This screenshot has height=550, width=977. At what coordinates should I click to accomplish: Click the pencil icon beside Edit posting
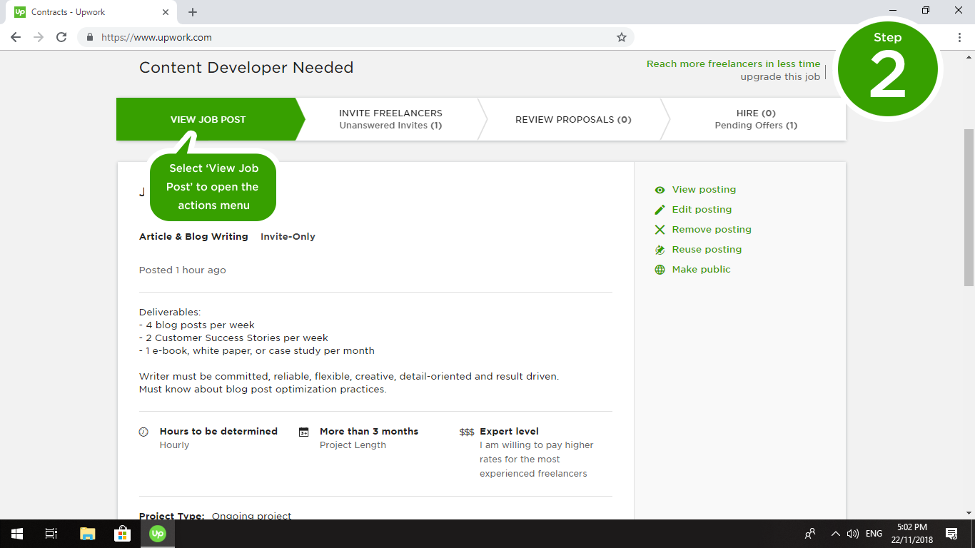[x=660, y=210]
